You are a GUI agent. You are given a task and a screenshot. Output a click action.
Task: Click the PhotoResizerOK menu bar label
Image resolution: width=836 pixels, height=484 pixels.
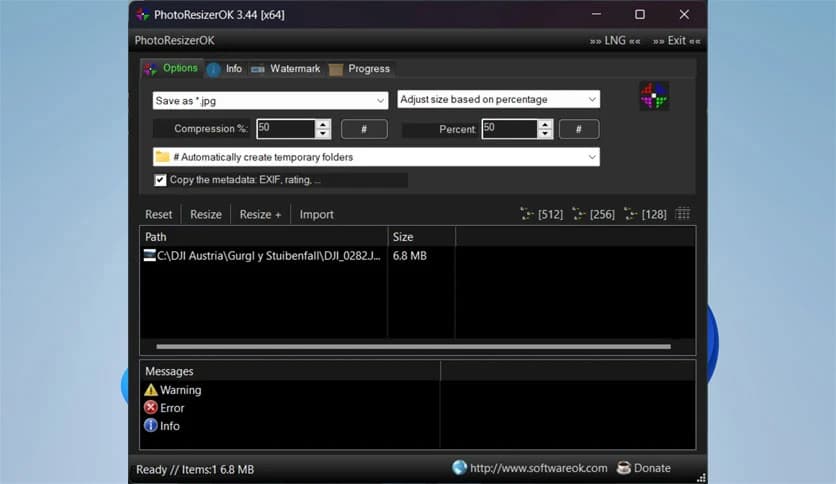click(174, 41)
